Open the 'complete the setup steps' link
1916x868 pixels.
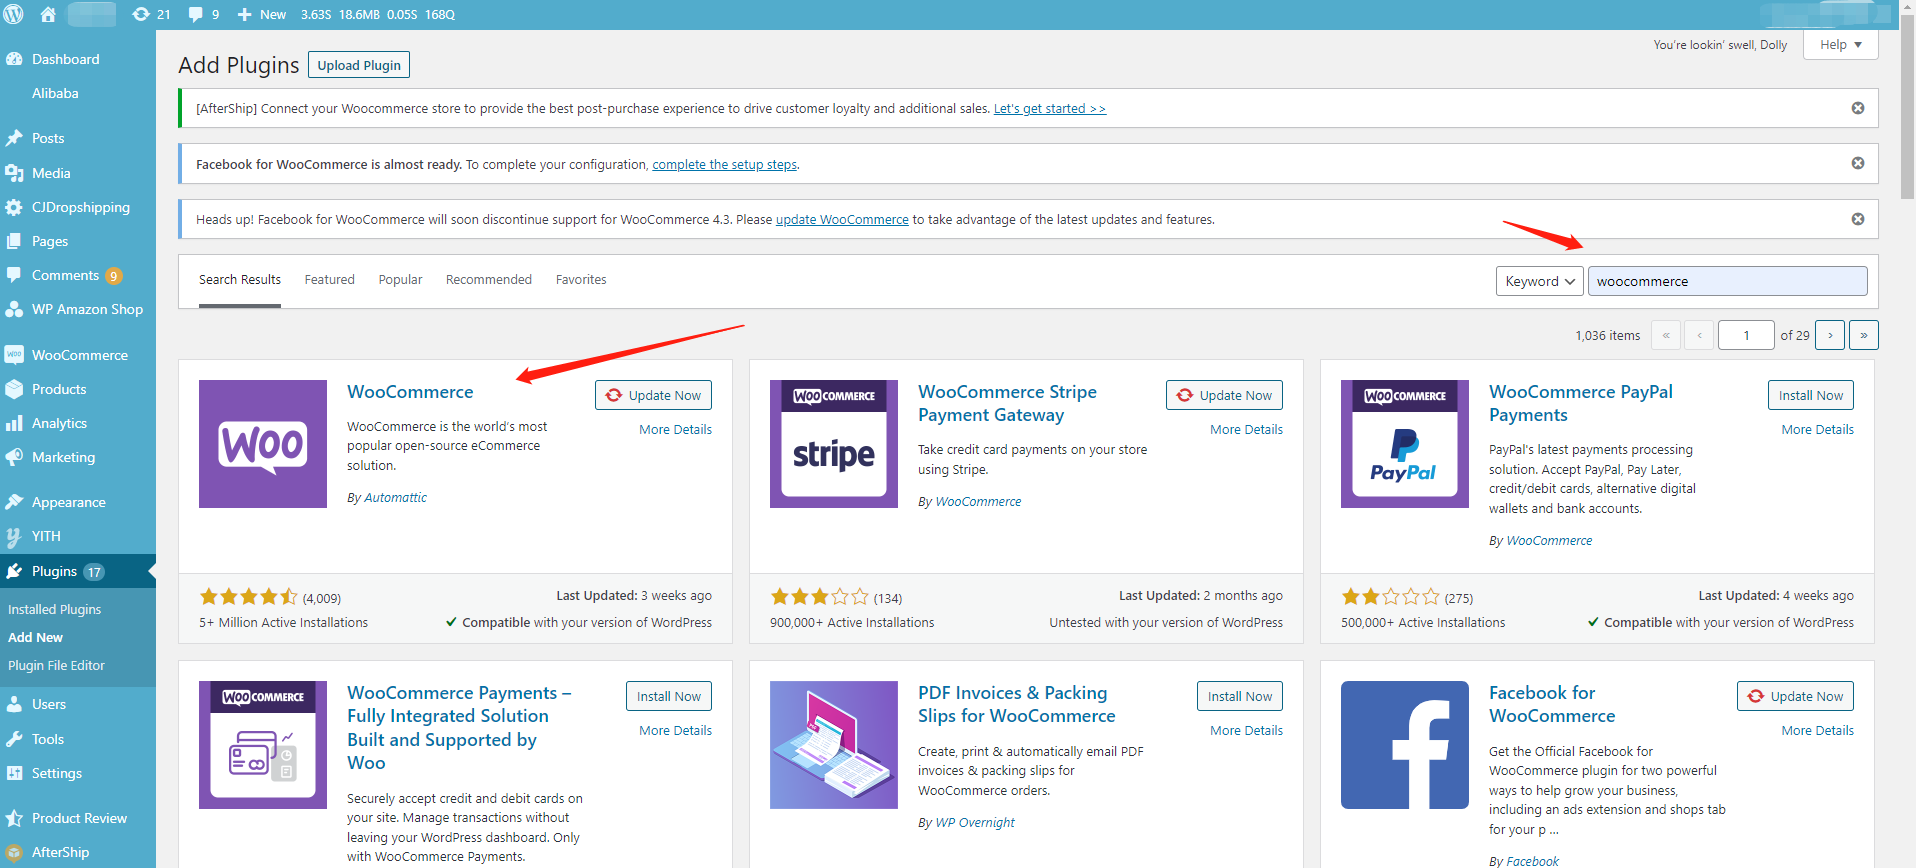[x=724, y=165]
